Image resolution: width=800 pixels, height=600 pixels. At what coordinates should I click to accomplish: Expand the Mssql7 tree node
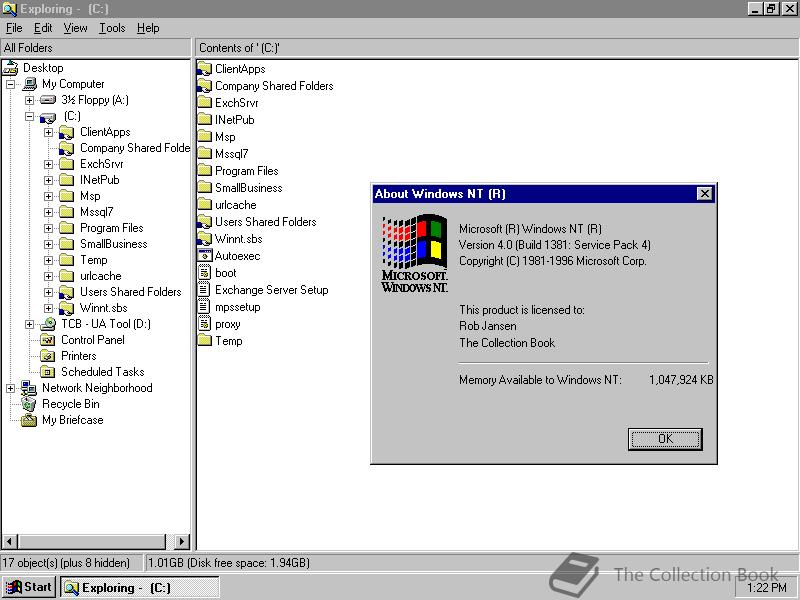48,212
